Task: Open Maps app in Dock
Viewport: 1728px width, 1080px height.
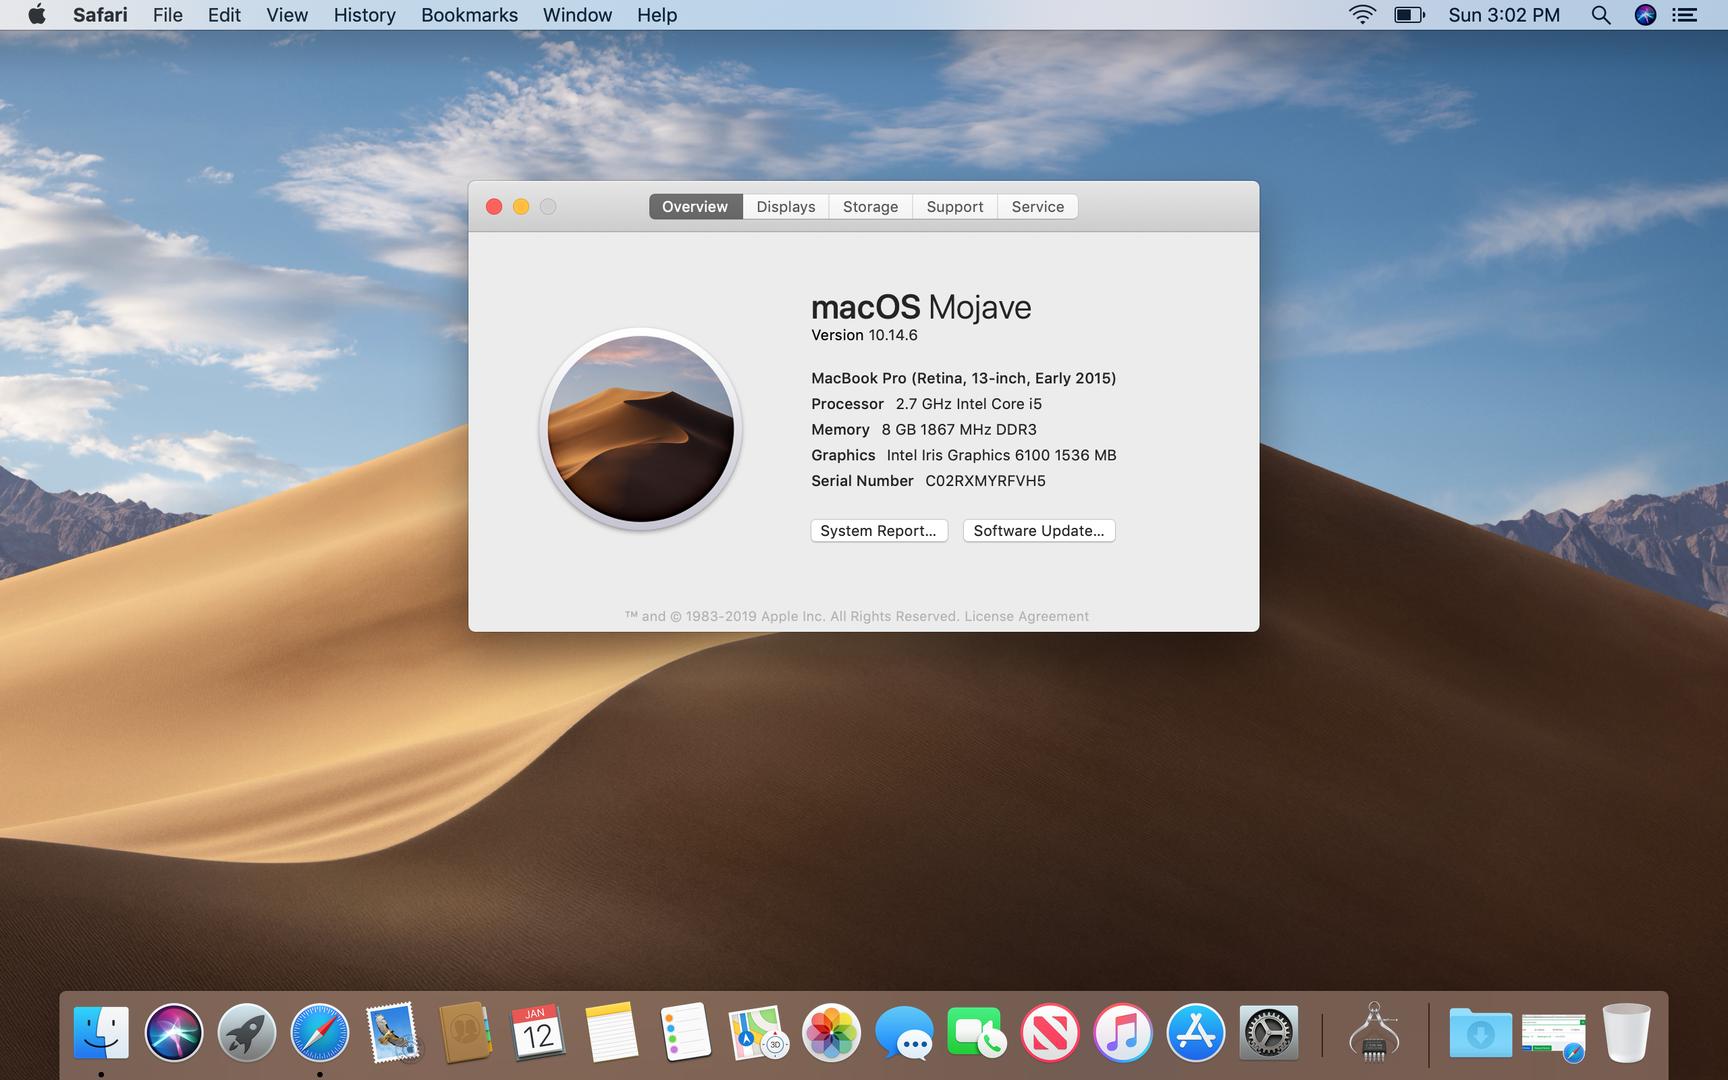Action: (x=758, y=1033)
